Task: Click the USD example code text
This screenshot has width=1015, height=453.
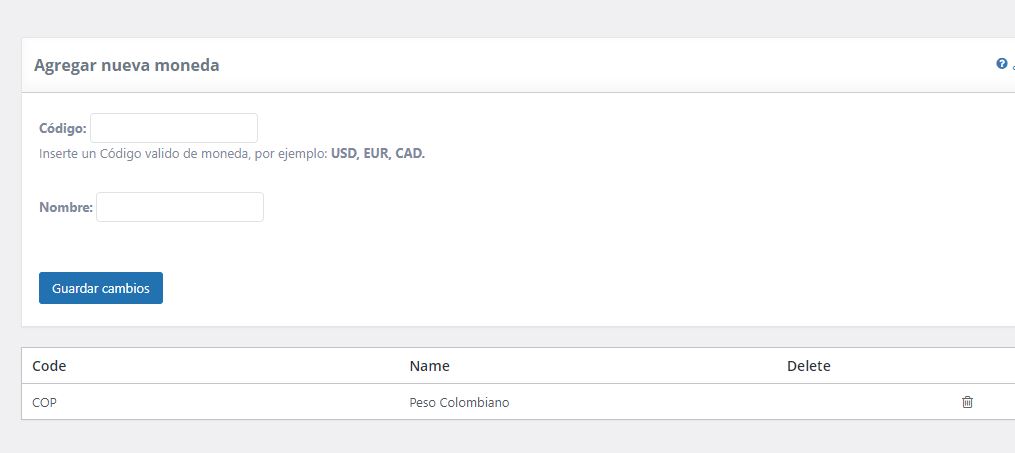Action: [x=345, y=154]
